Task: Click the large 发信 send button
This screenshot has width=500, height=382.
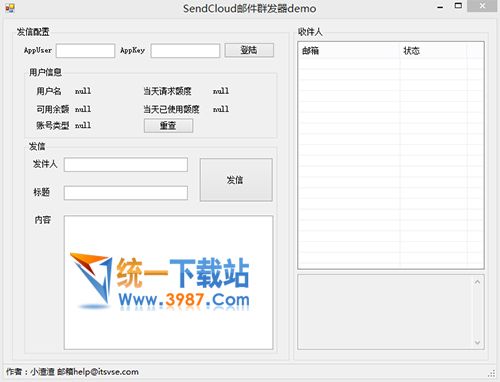Action: 236,180
